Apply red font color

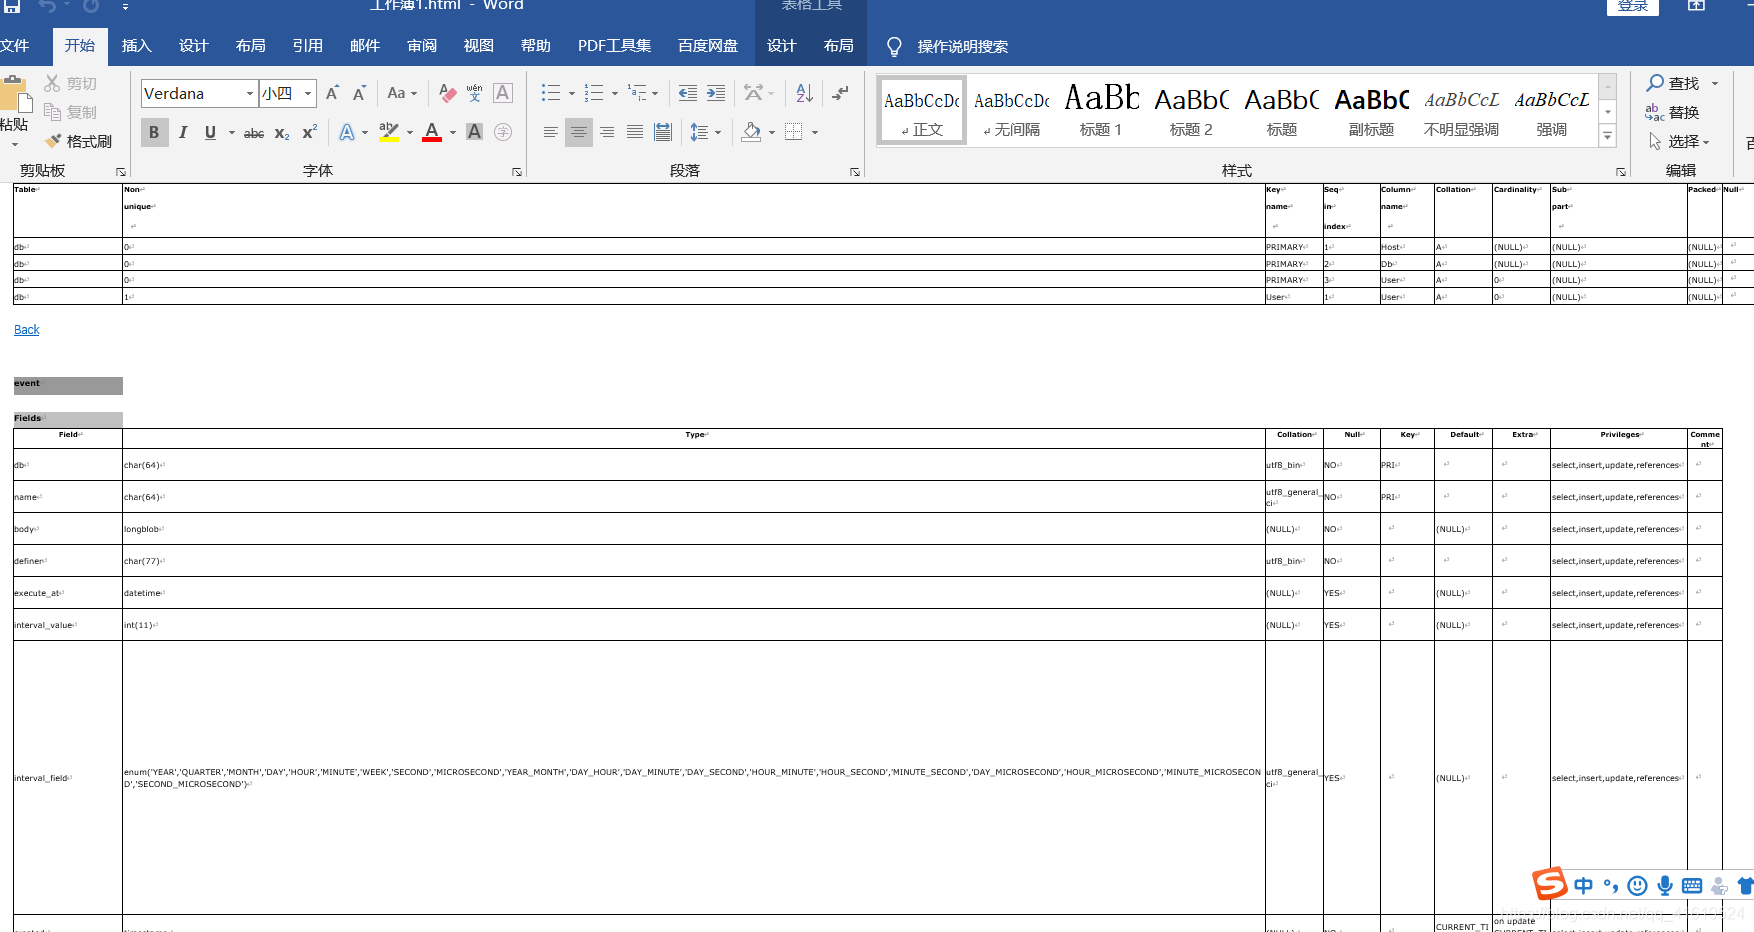click(432, 132)
